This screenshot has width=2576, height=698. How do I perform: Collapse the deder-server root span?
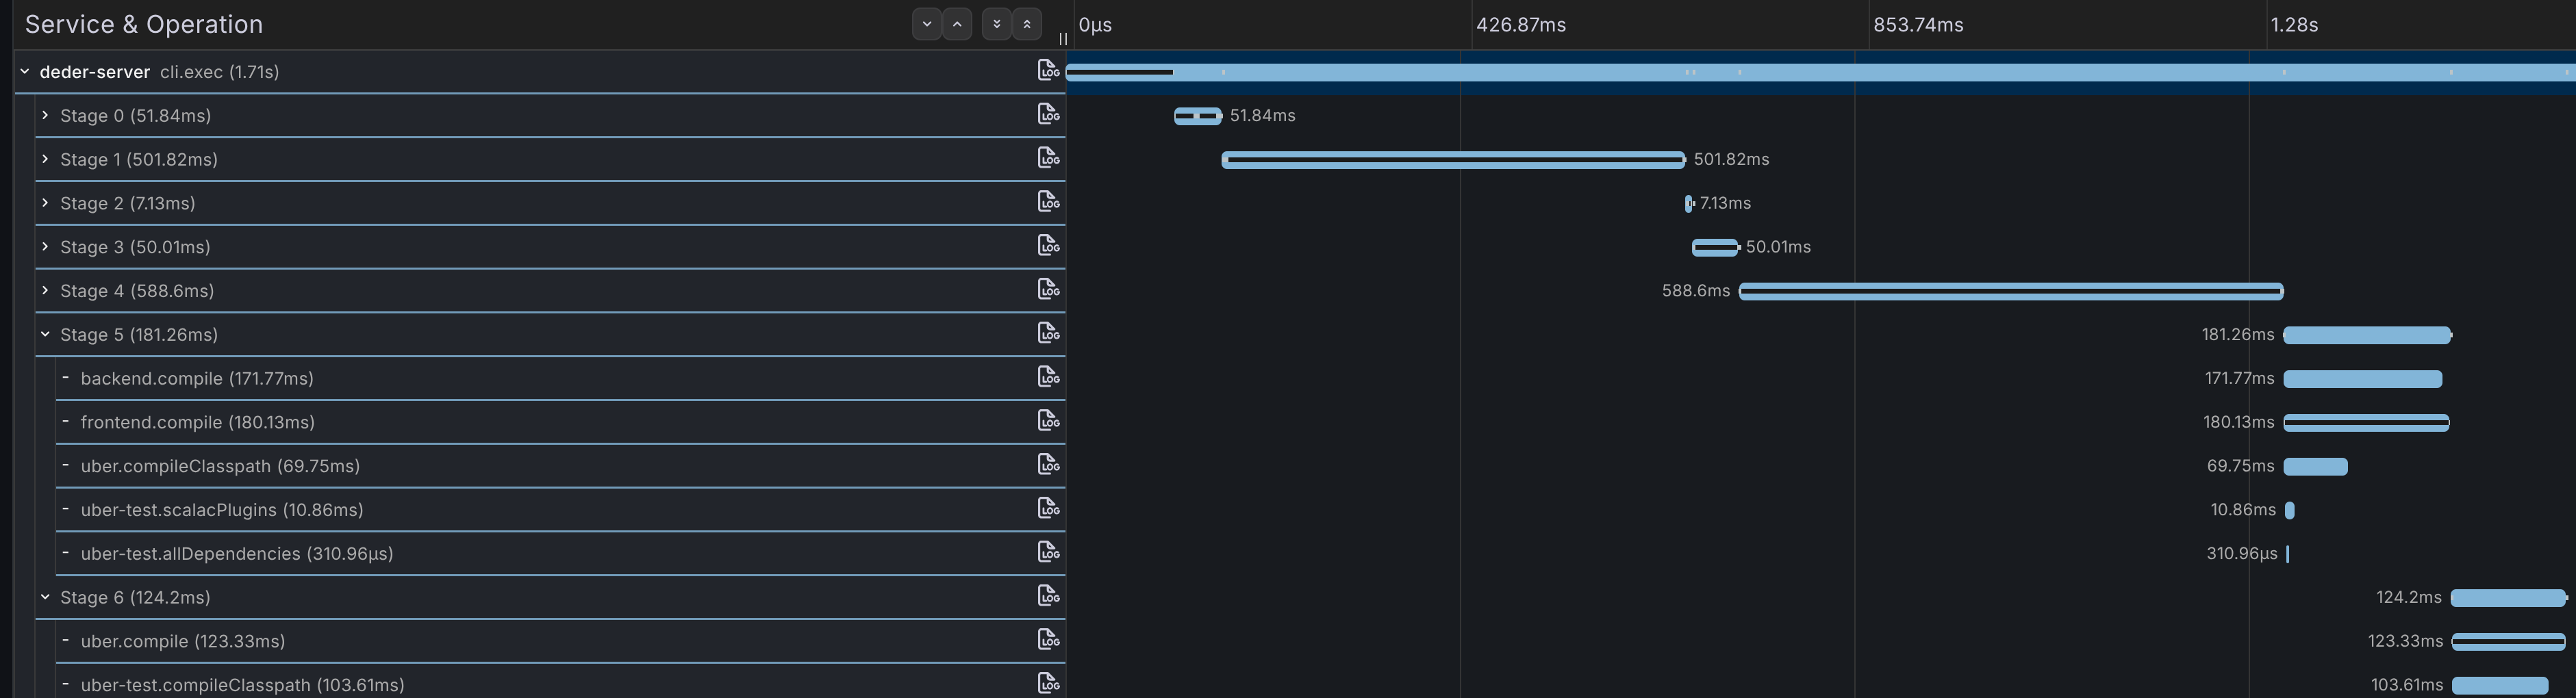pyautogui.click(x=25, y=72)
